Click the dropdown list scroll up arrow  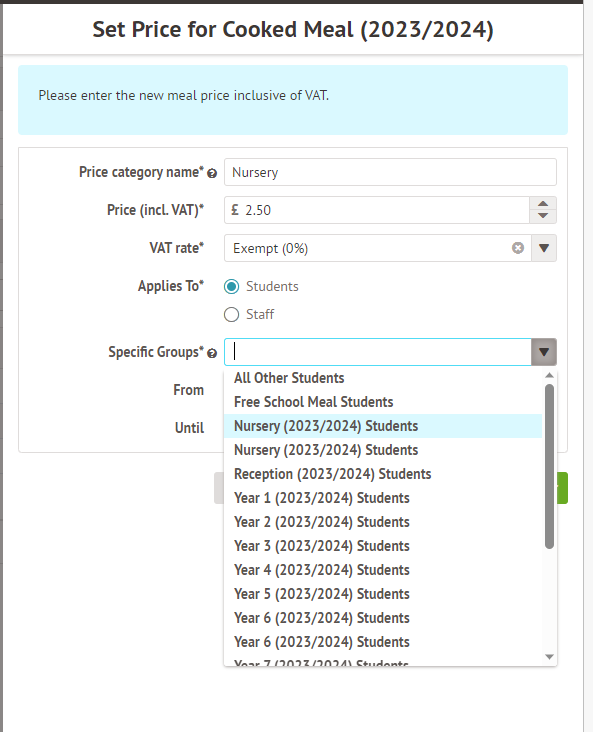(550, 375)
